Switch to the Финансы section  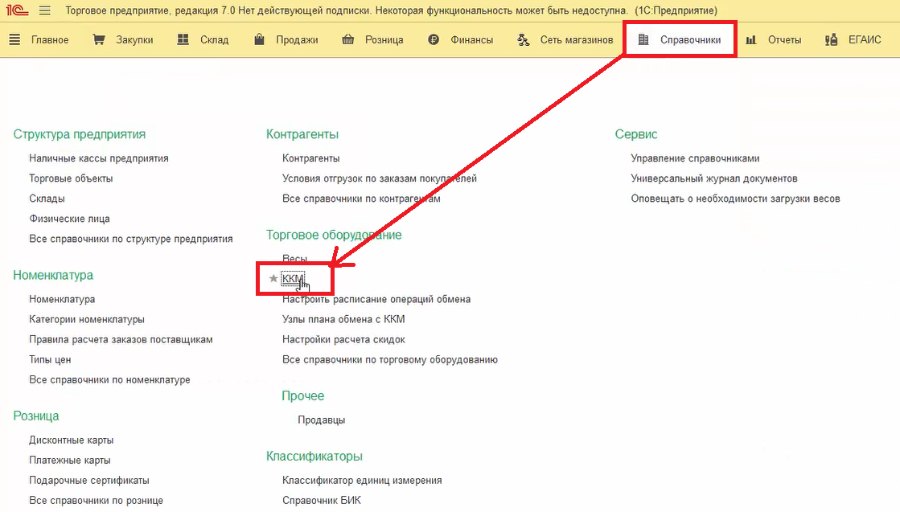(x=471, y=40)
